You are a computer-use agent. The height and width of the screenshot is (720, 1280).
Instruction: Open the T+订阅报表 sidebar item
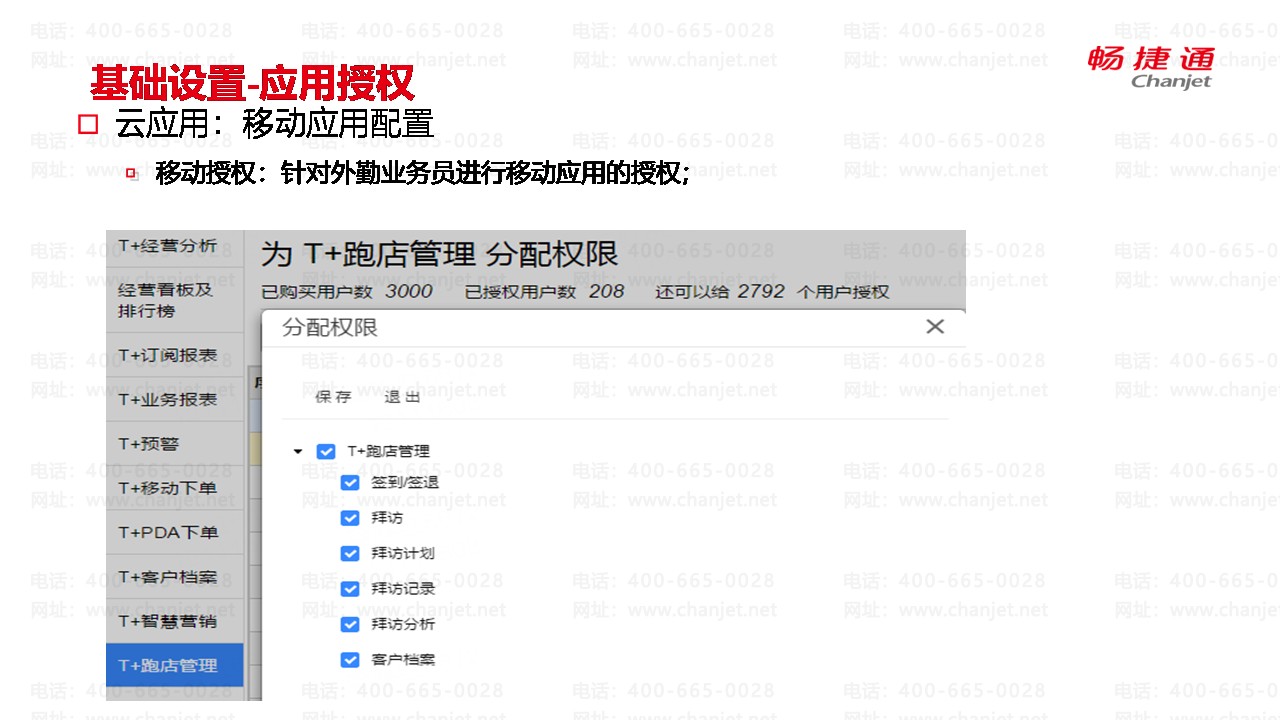pos(175,355)
